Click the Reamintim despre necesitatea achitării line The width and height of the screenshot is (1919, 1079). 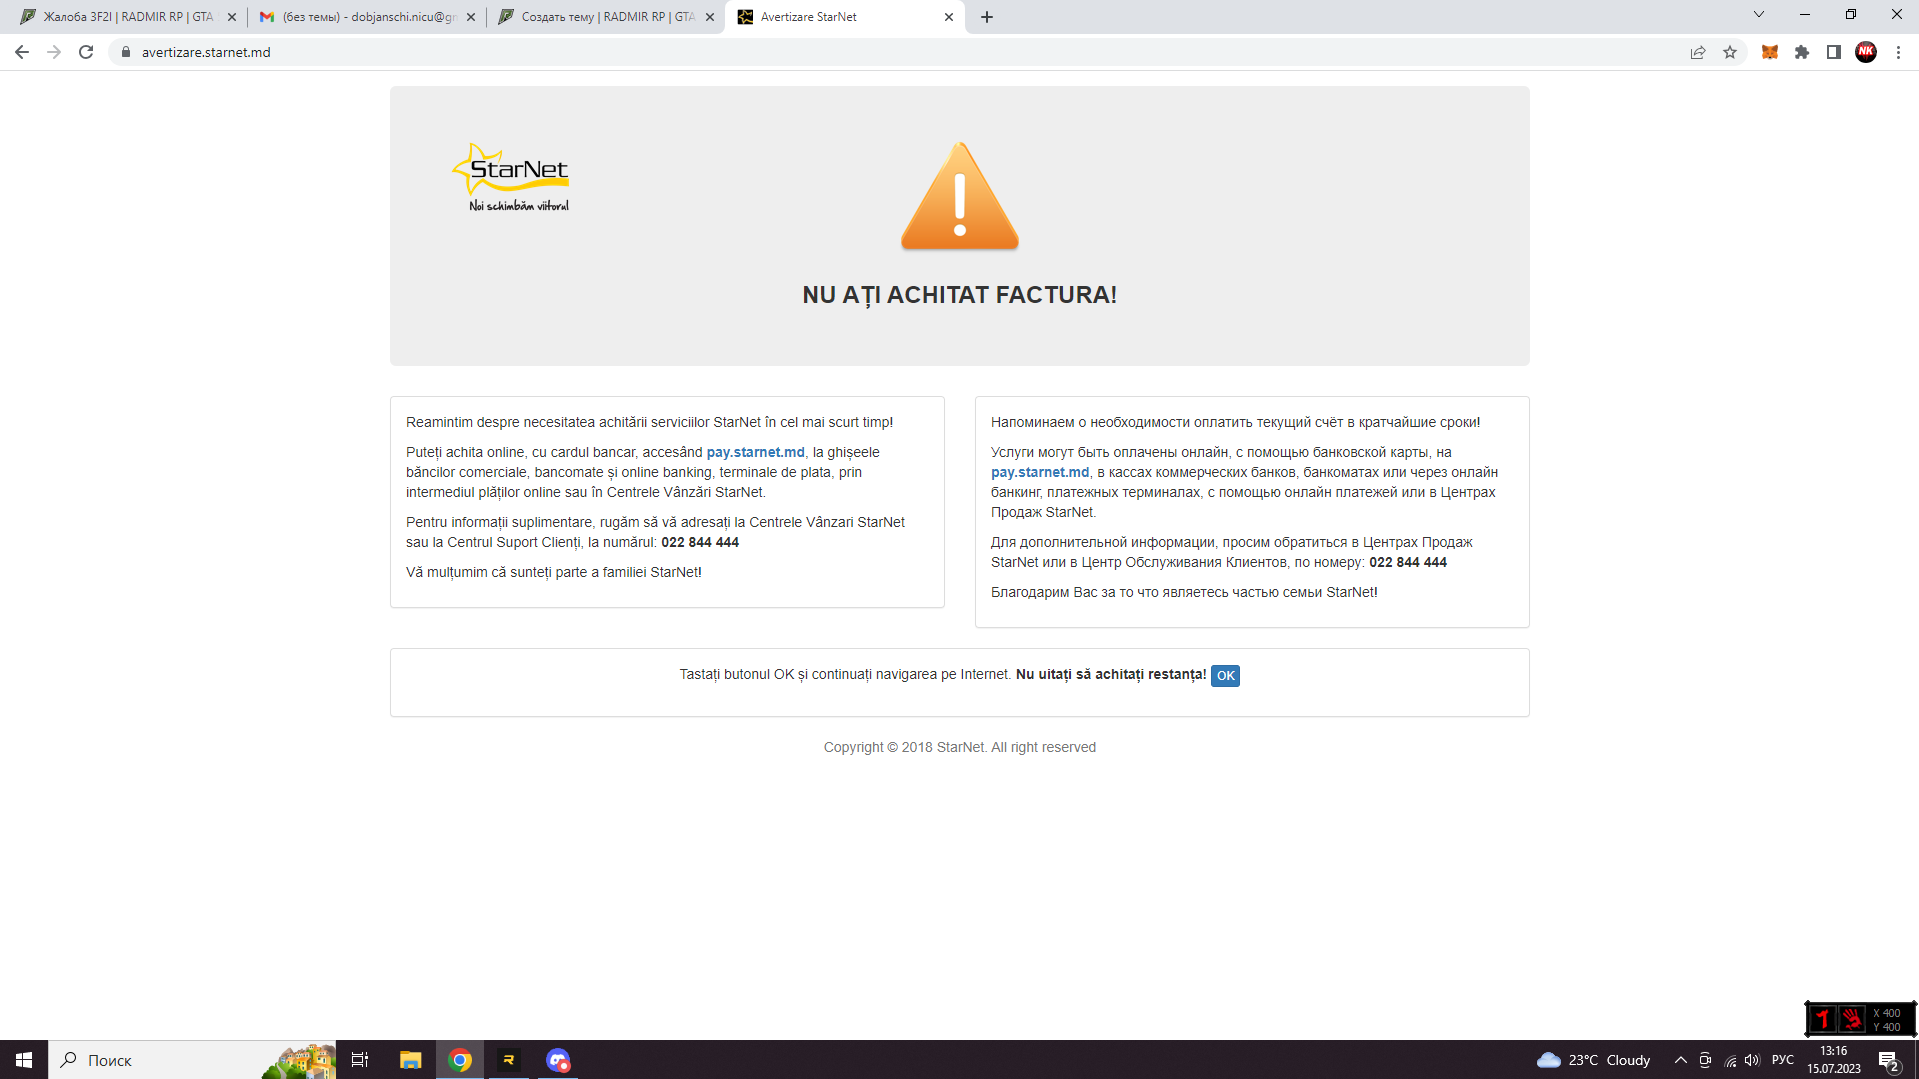650,422
